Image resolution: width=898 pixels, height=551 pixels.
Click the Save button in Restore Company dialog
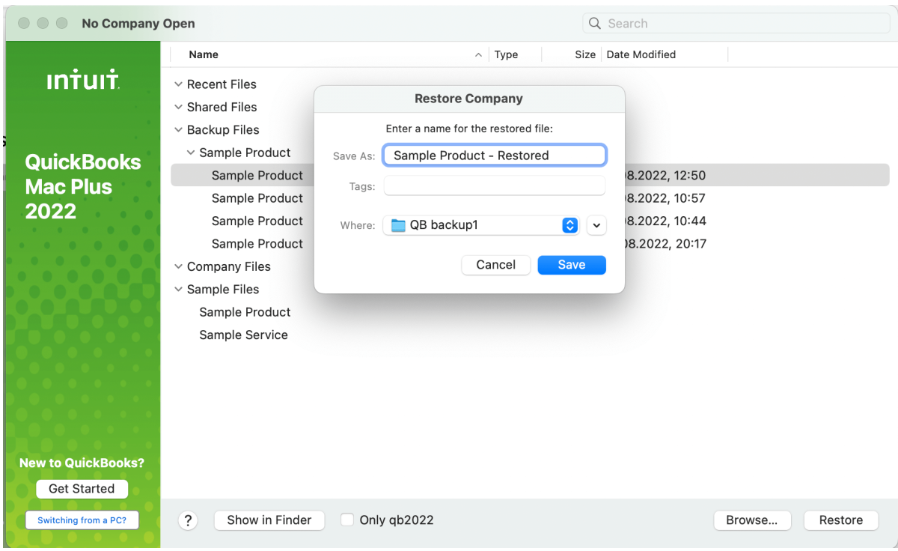(x=571, y=265)
